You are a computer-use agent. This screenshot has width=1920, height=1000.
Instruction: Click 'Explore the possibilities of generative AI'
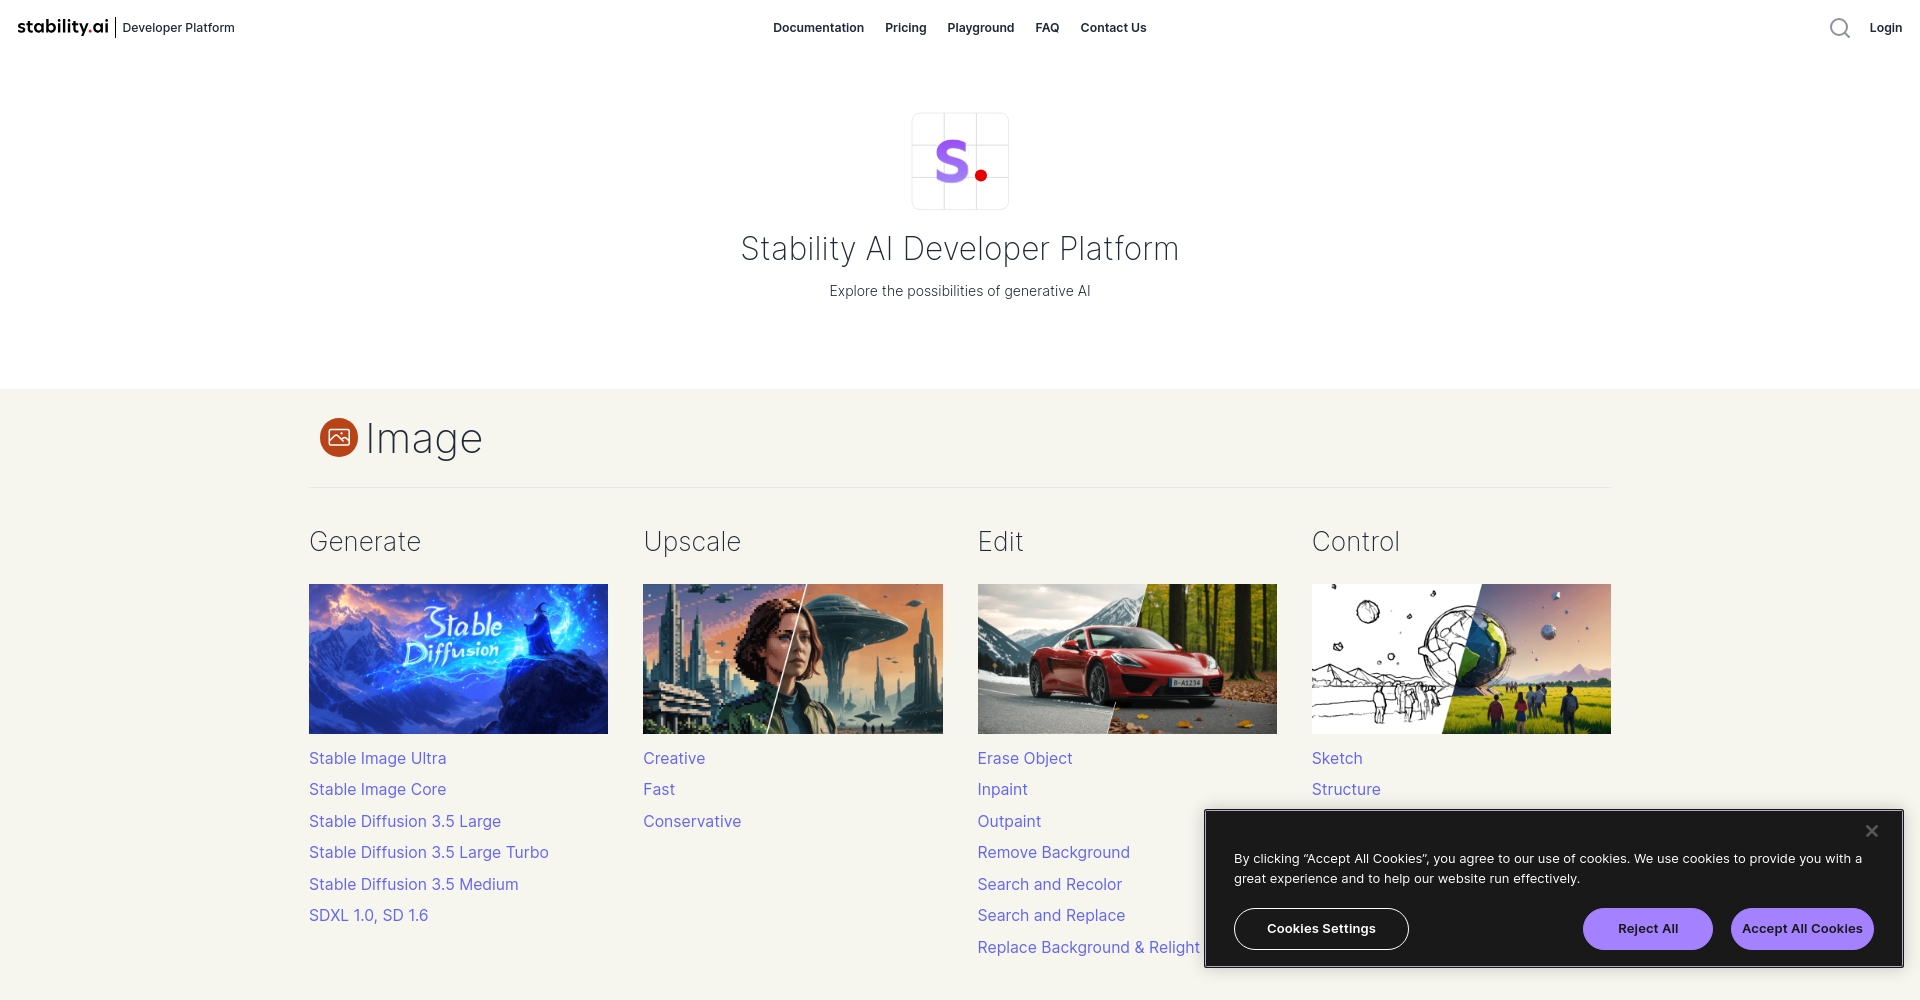point(960,291)
